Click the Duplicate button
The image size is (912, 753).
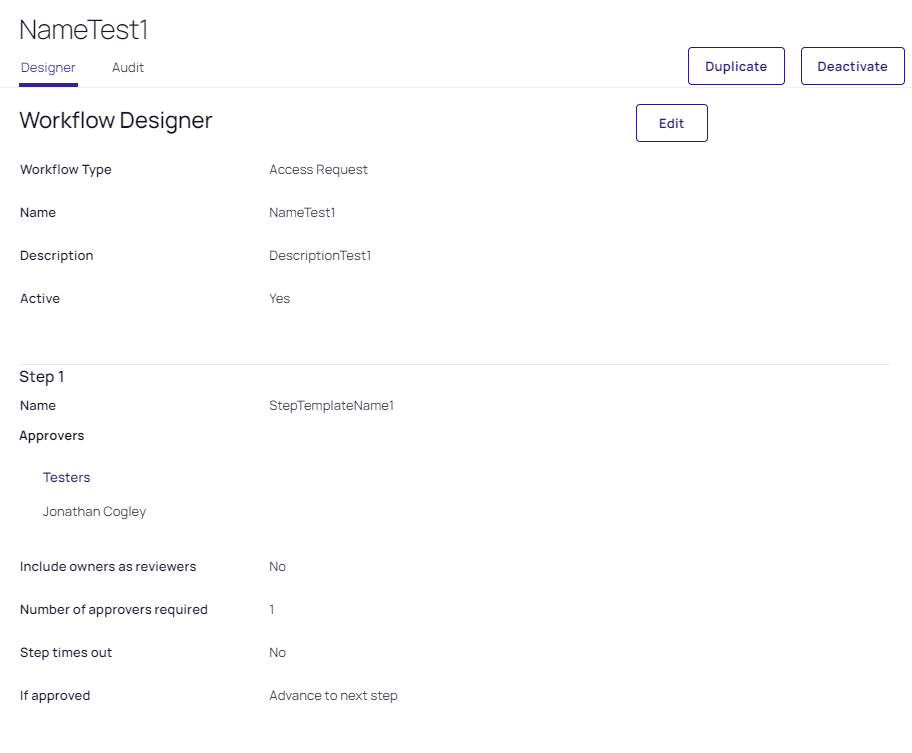736,66
